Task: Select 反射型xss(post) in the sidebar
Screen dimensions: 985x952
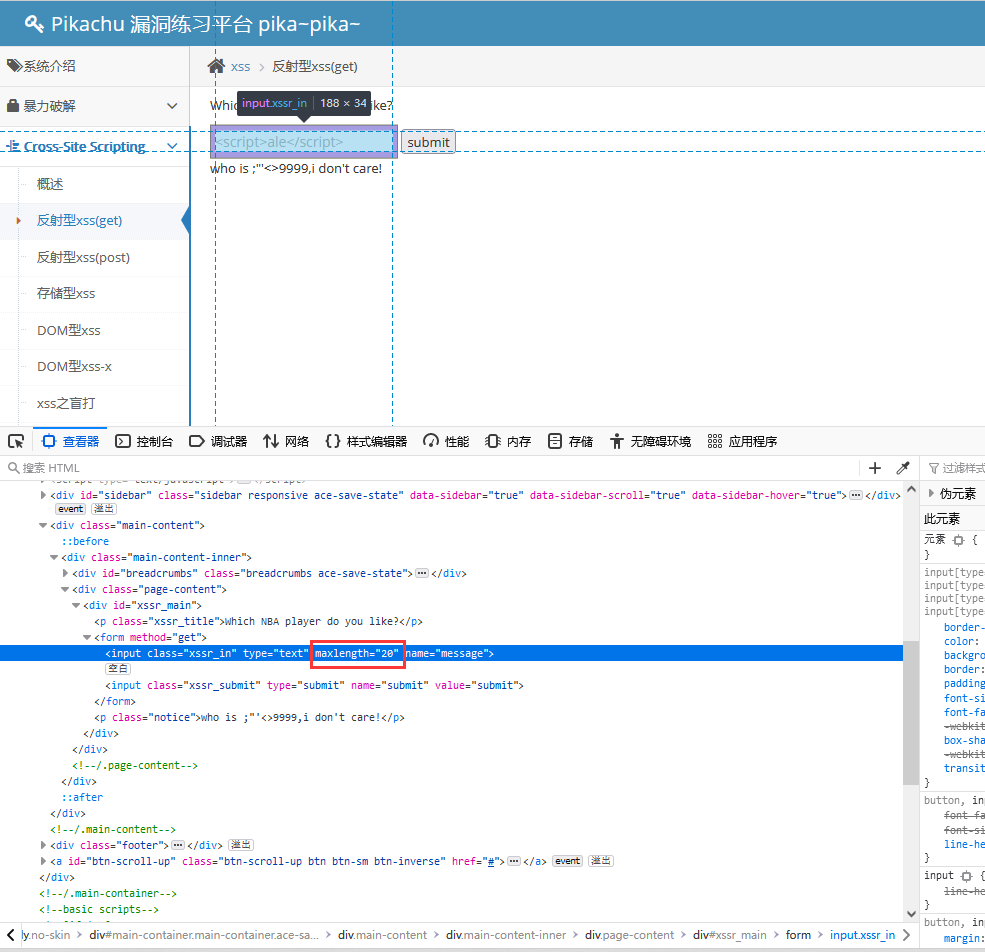Action: [x=83, y=257]
